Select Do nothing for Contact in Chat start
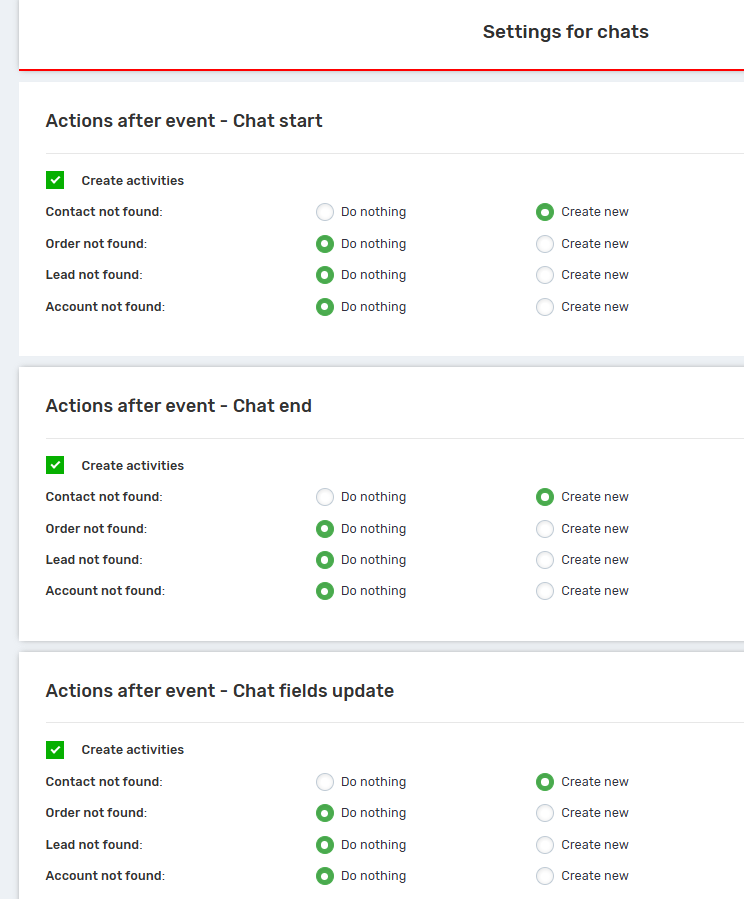The height and width of the screenshot is (899, 744). (325, 212)
